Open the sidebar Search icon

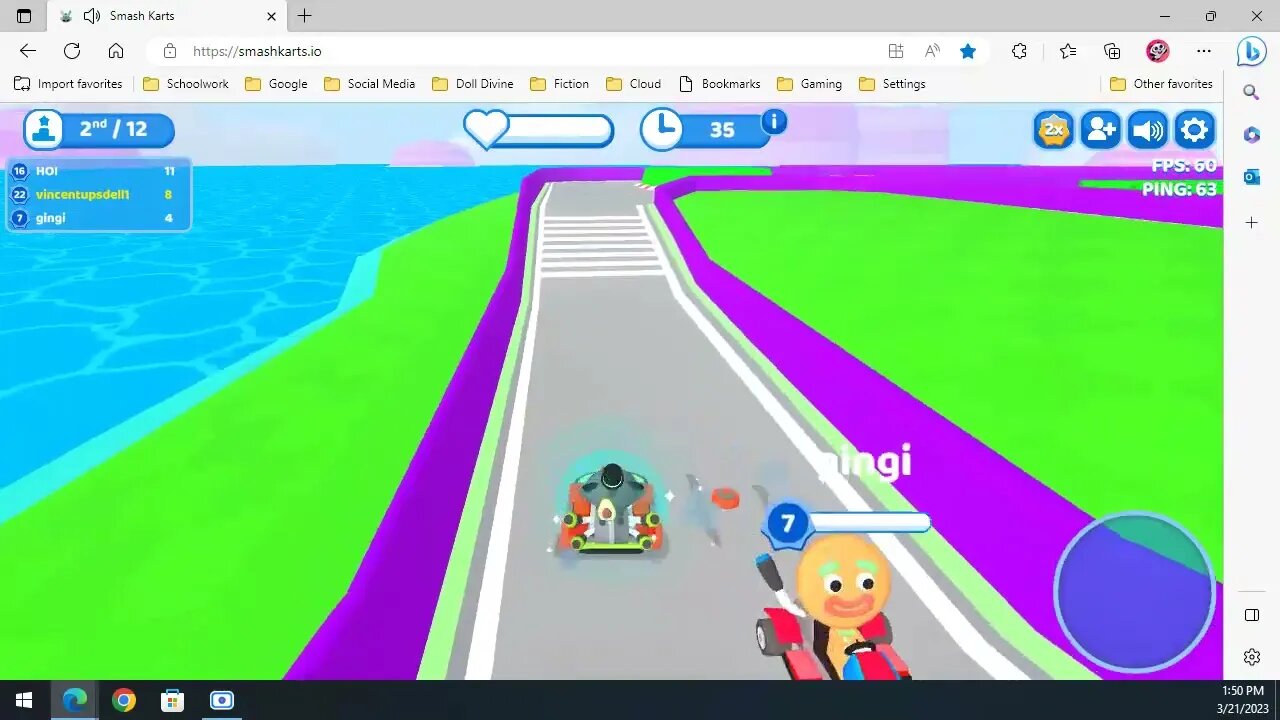coord(1251,92)
